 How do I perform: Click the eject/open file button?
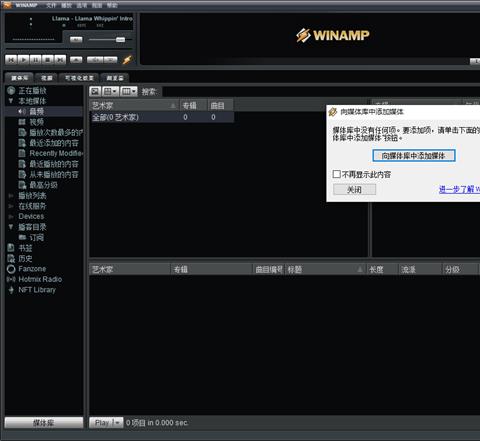(x=76, y=60)
